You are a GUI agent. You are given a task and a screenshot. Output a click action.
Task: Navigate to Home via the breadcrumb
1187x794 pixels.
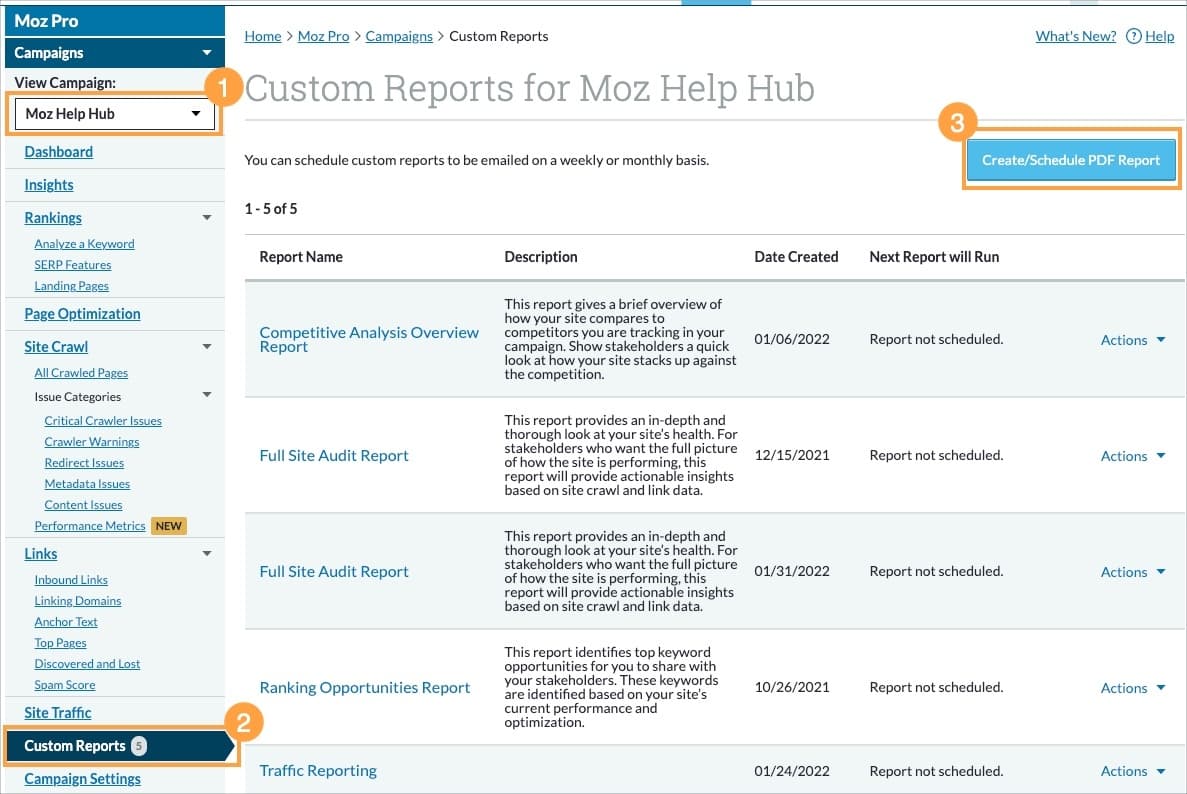(x=262, y=36)
